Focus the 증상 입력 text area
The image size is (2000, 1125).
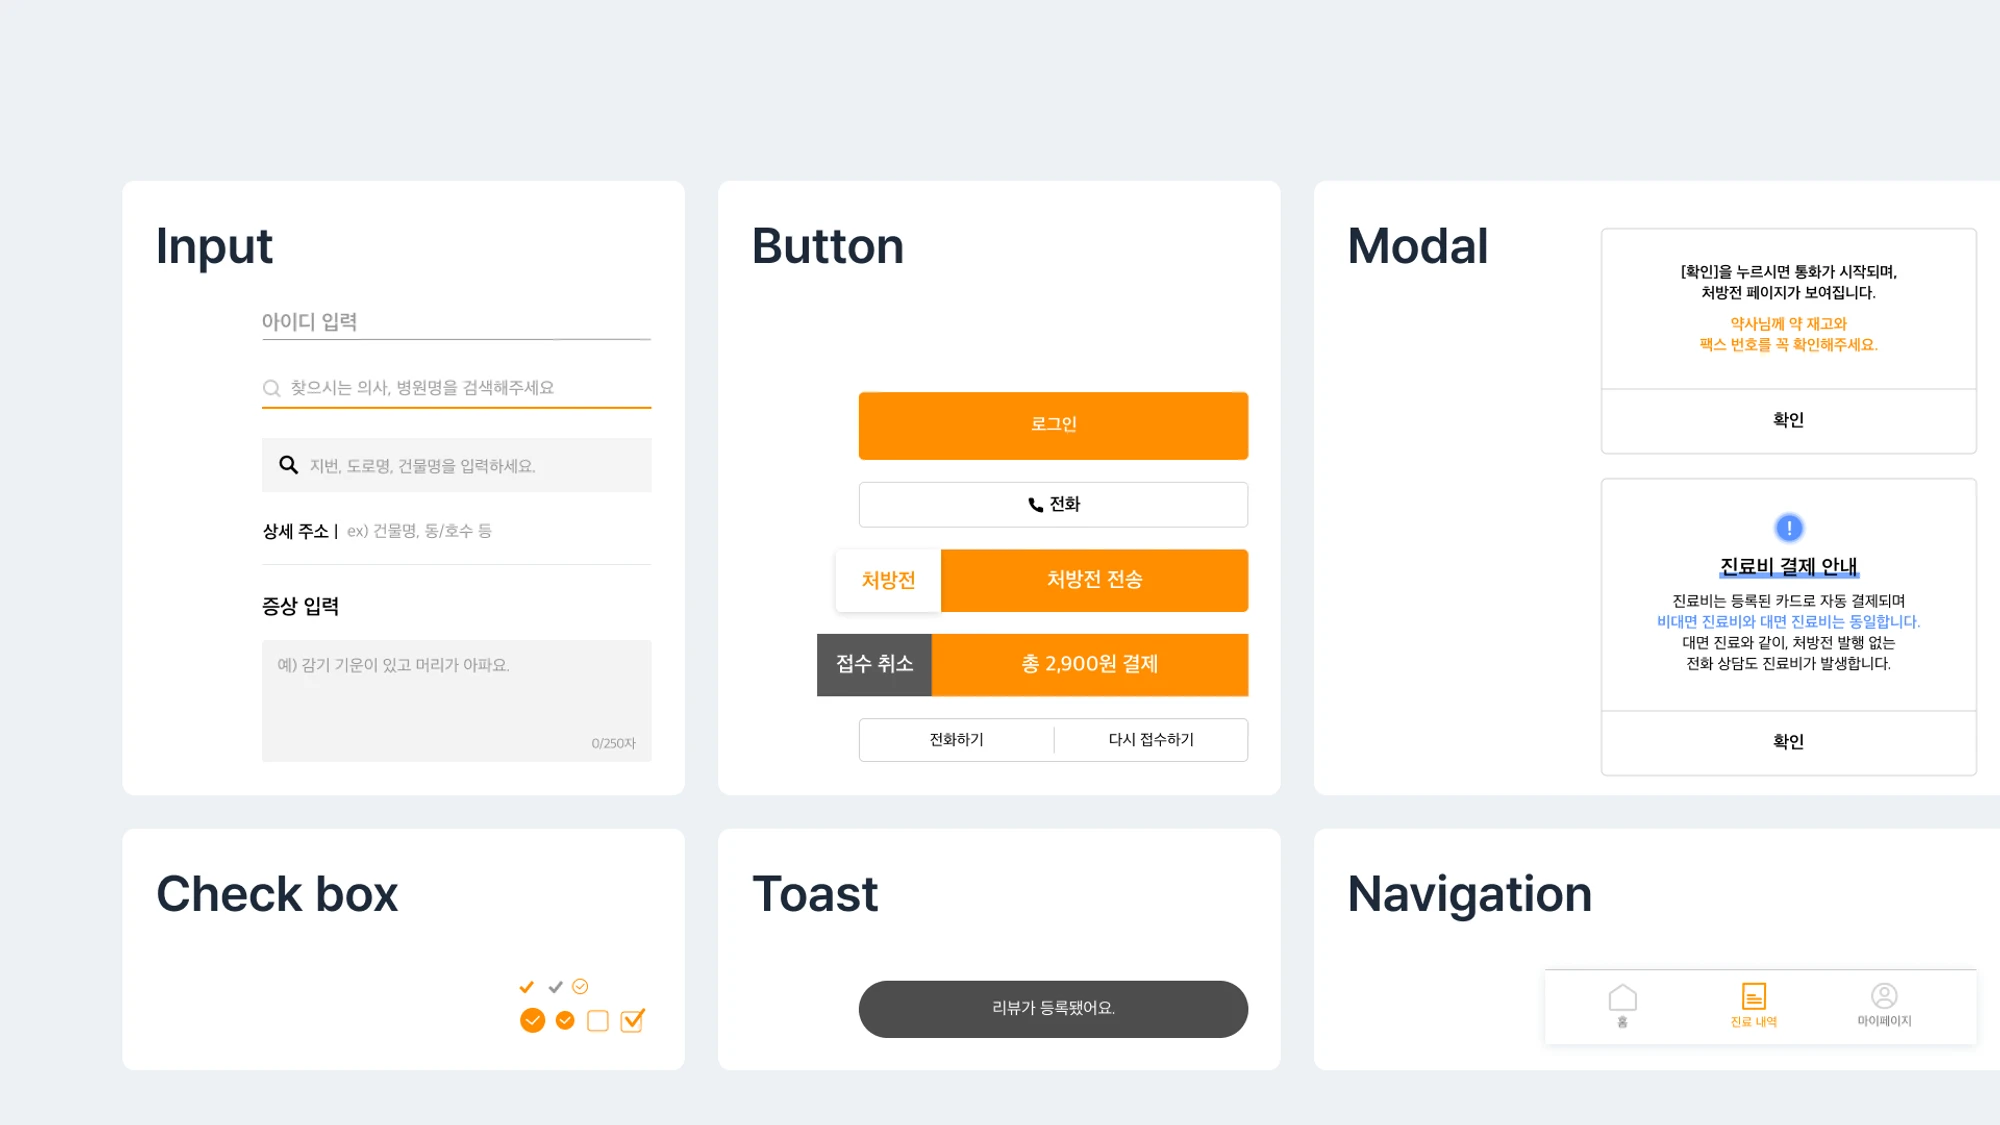(x=456, y=700)
